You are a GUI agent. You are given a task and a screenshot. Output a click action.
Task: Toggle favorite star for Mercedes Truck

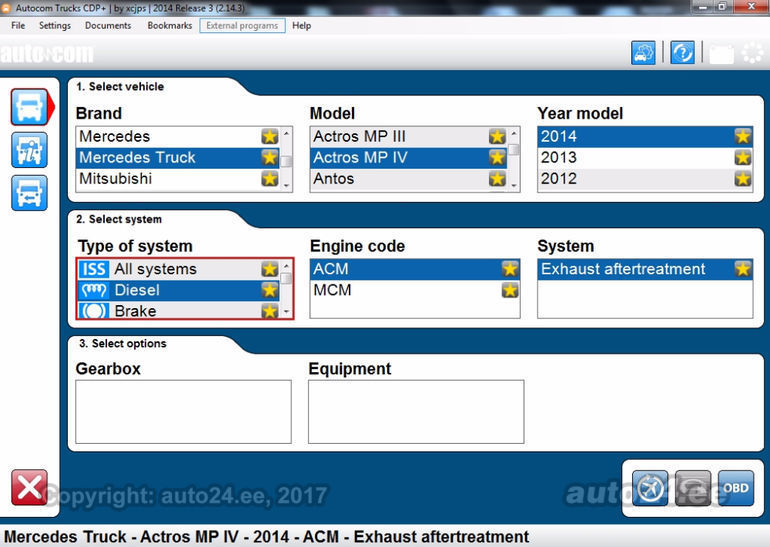[x=270, y=157]
